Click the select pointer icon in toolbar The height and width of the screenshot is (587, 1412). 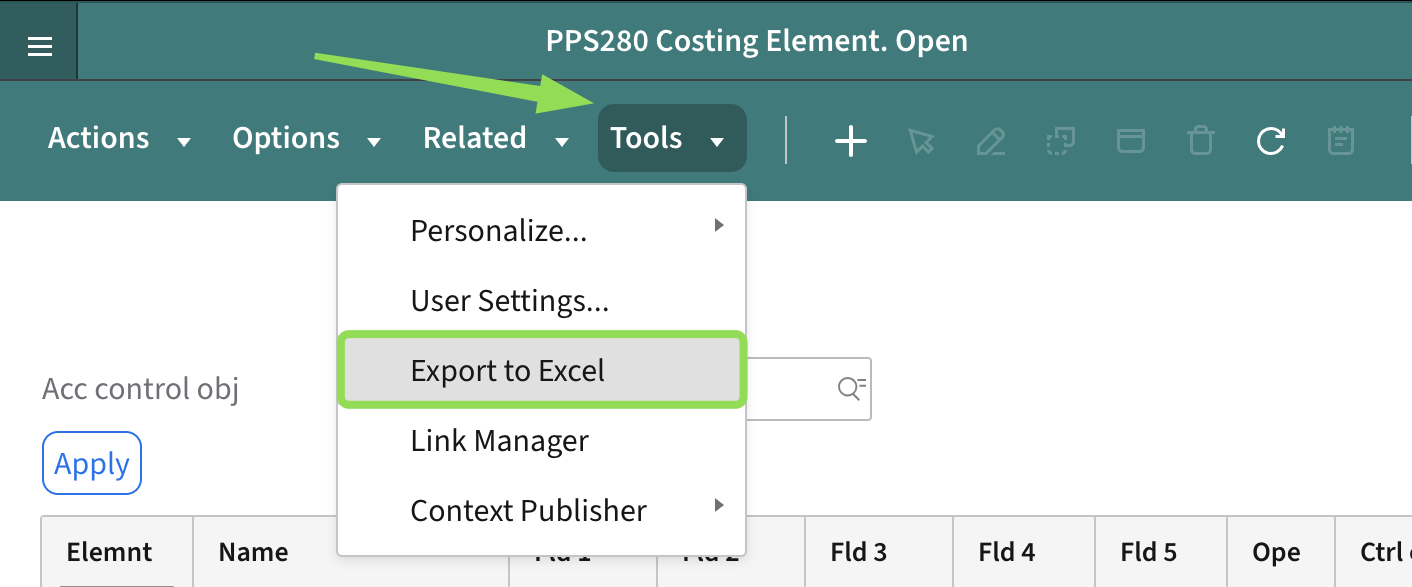[921, 141]
